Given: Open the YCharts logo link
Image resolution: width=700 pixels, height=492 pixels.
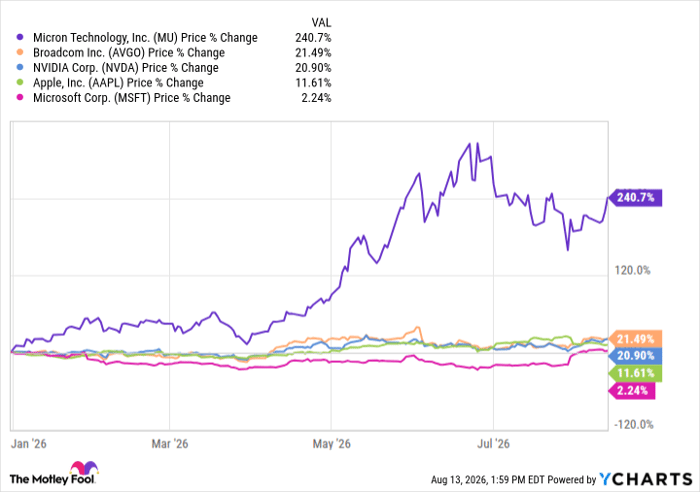Looking at the screenshot, I should click(646, 479).
